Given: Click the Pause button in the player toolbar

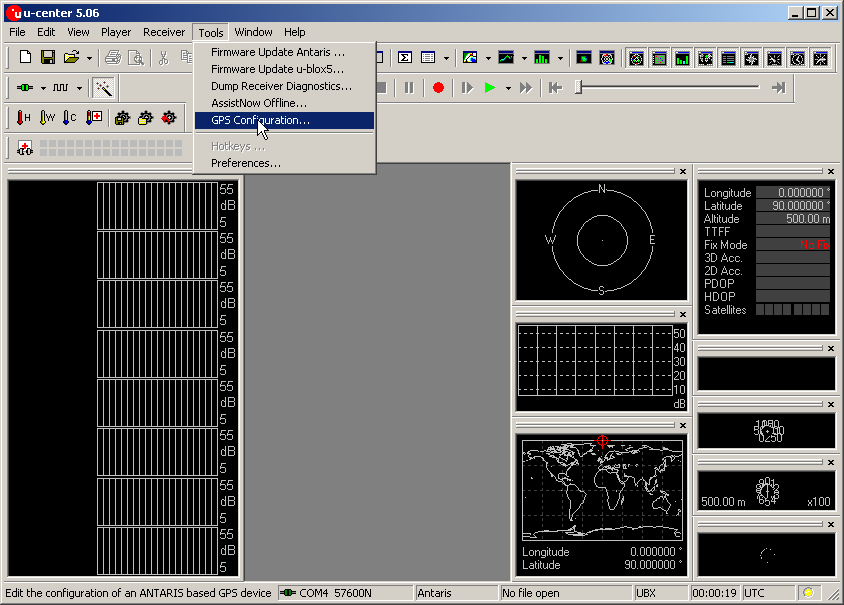Looking at the screenshot, I should coord(409,87).
